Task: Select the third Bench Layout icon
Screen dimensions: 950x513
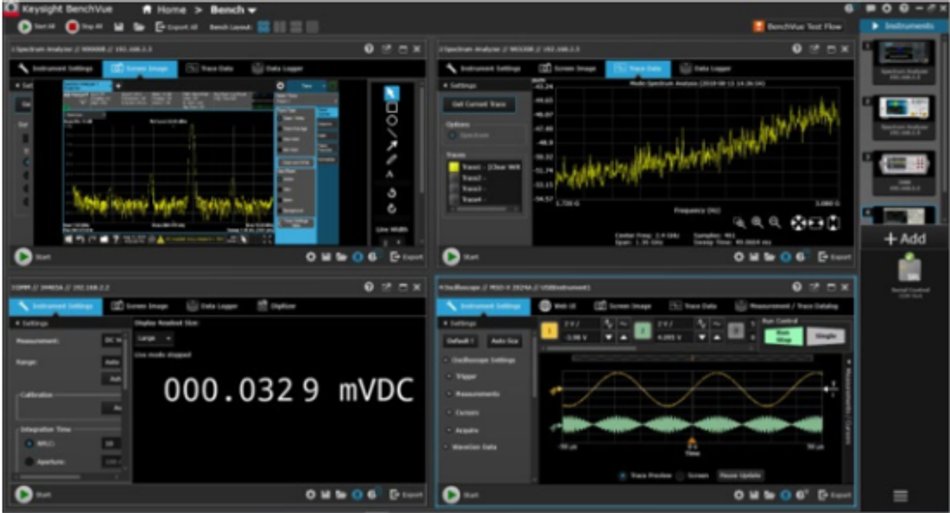Action: click(x=296, y=27)
